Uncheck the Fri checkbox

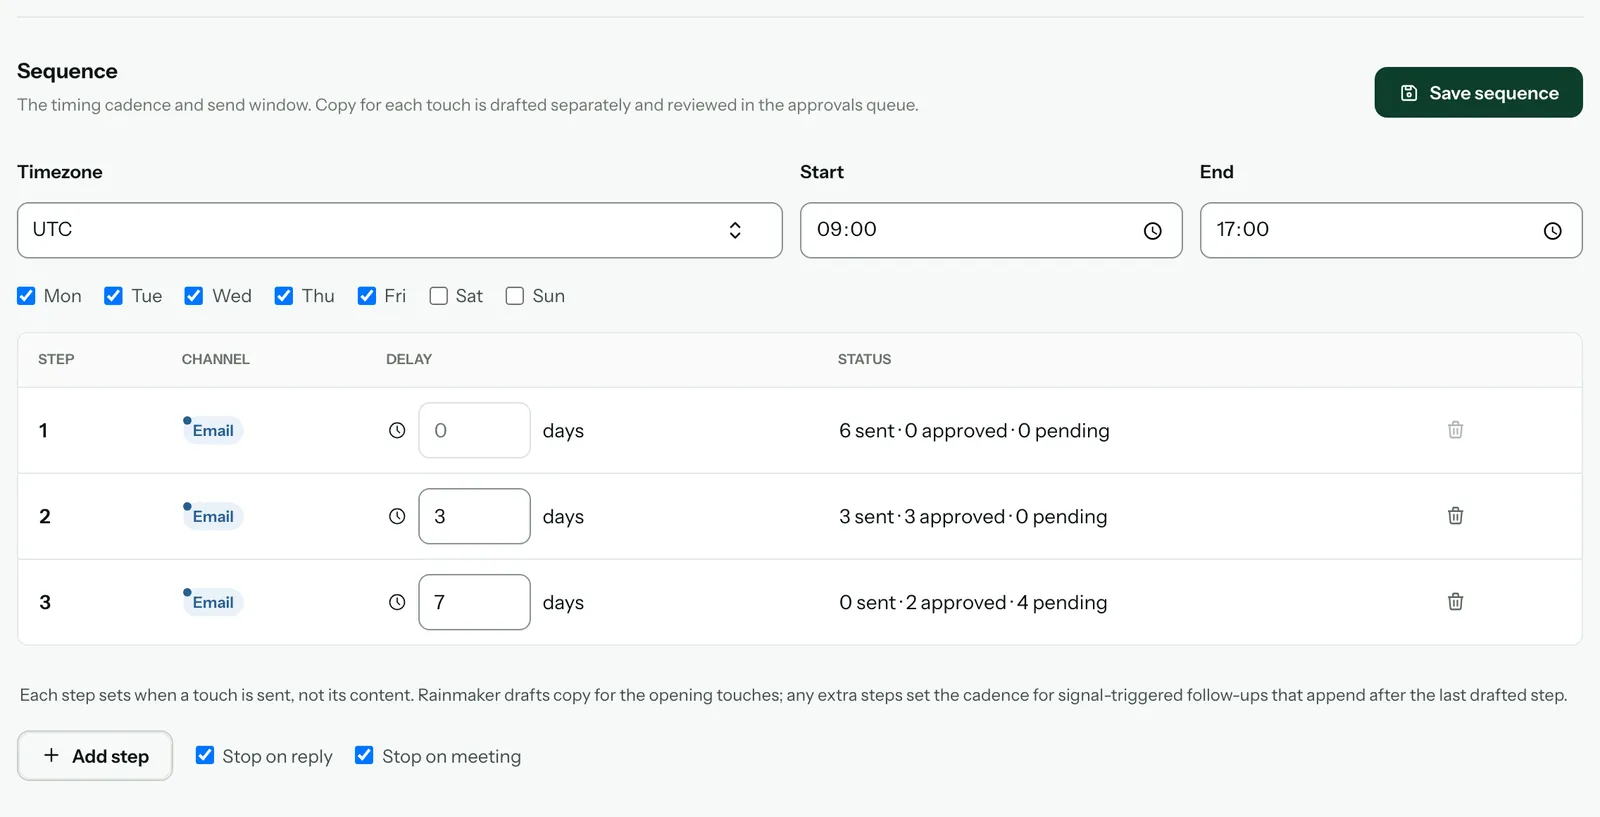coord(367,296)
